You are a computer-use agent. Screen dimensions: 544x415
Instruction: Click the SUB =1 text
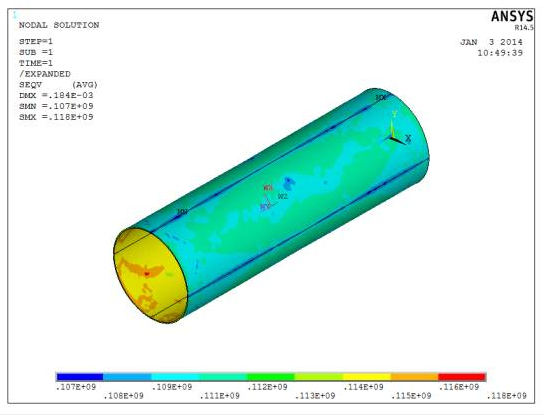click(x=36, y=52)
